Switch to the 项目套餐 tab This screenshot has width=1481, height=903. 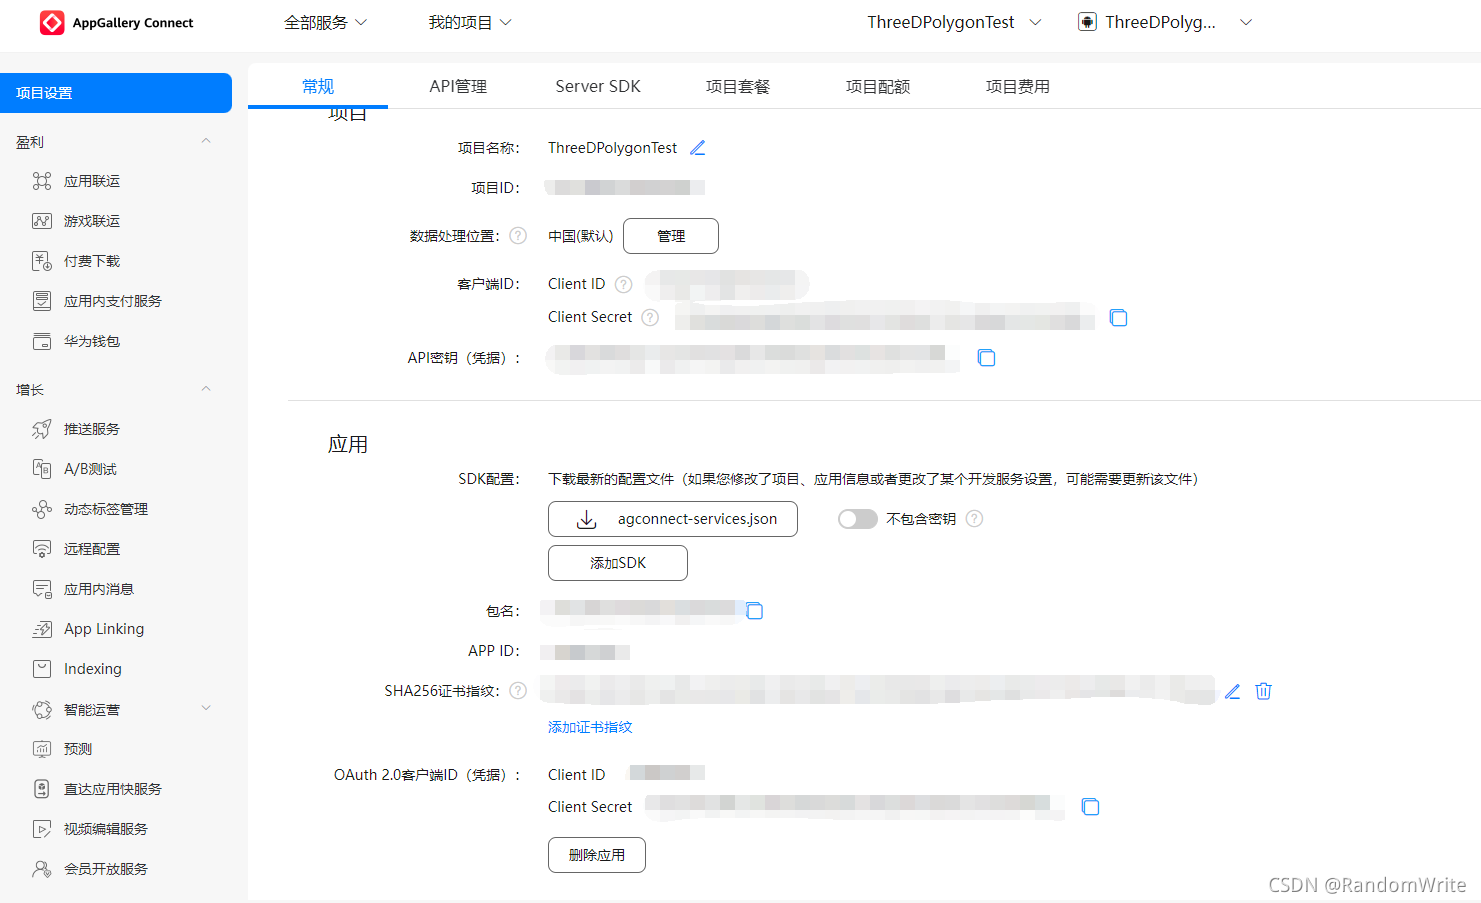[x=738, y=87]
